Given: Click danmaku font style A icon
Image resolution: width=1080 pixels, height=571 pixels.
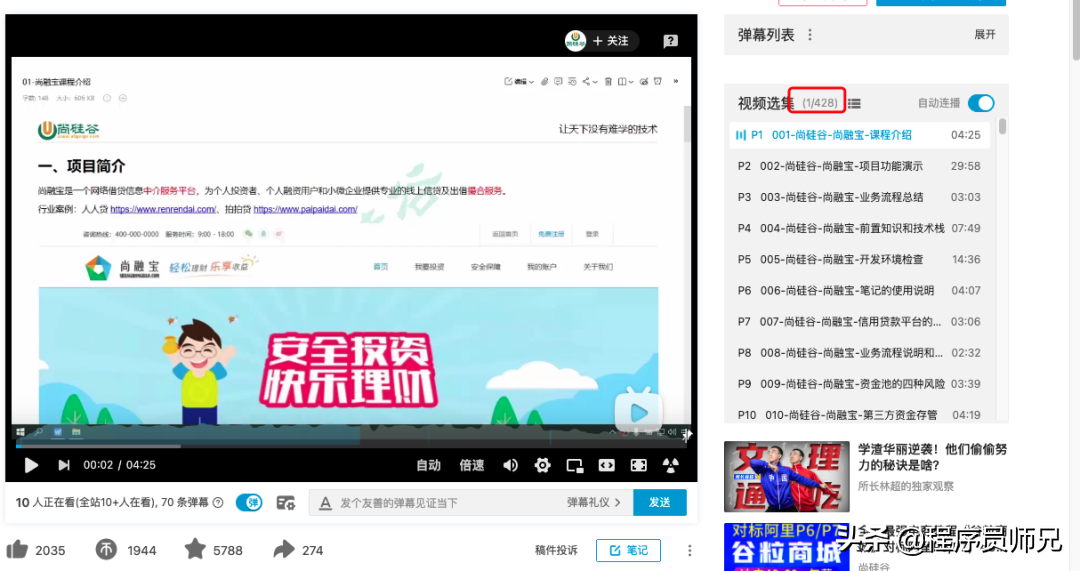Looking at the screenshot, I should (325, 503).
